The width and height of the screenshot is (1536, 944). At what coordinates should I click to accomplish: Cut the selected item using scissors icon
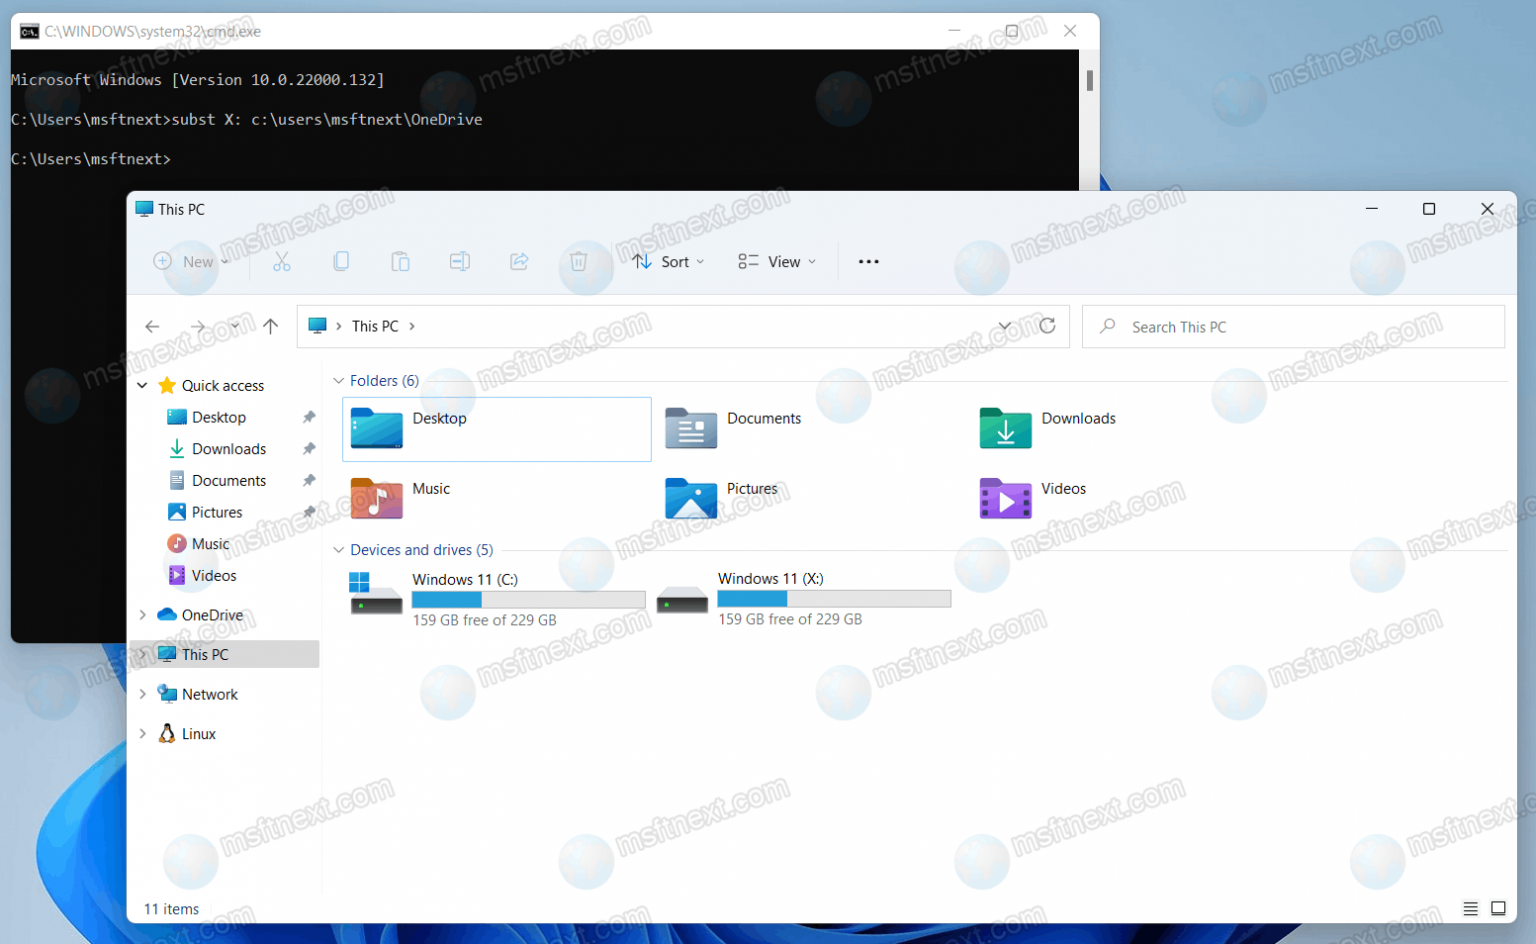coord(281,261)
